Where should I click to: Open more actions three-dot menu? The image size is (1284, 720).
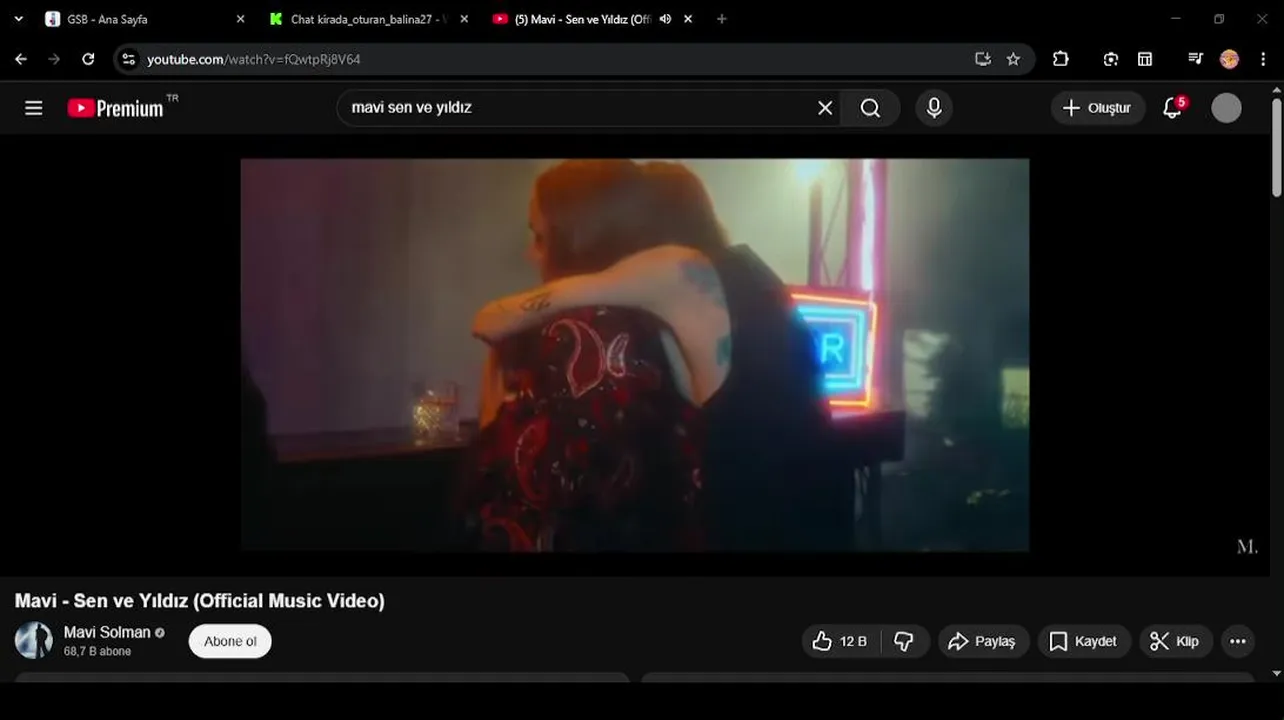tap(1238, 641)
